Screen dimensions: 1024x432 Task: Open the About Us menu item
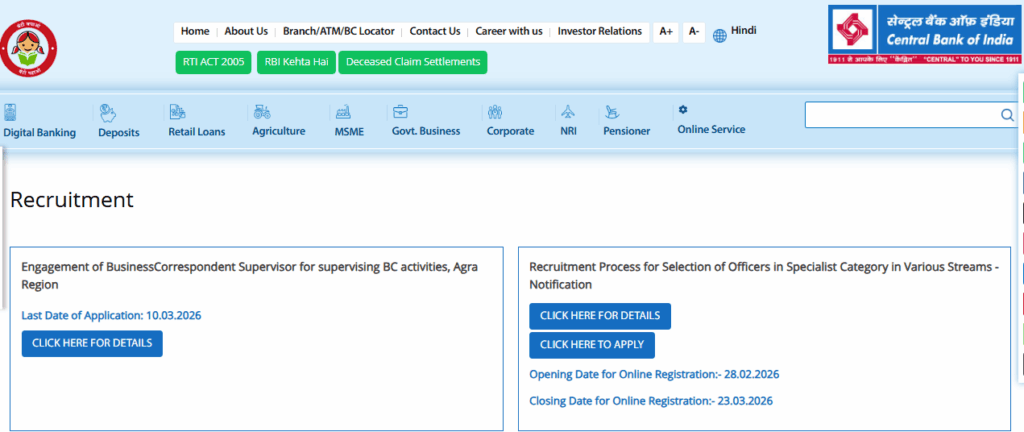pyautogui.click(x=246, y=32)
